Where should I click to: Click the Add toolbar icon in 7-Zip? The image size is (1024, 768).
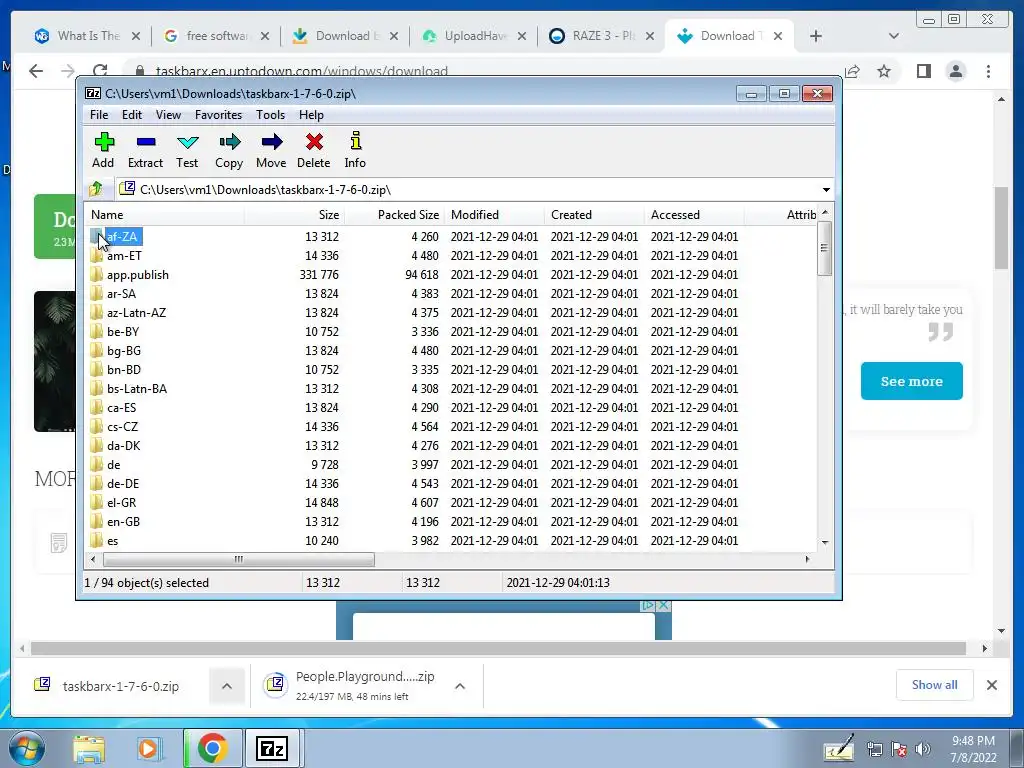click(x=103, y=150)
